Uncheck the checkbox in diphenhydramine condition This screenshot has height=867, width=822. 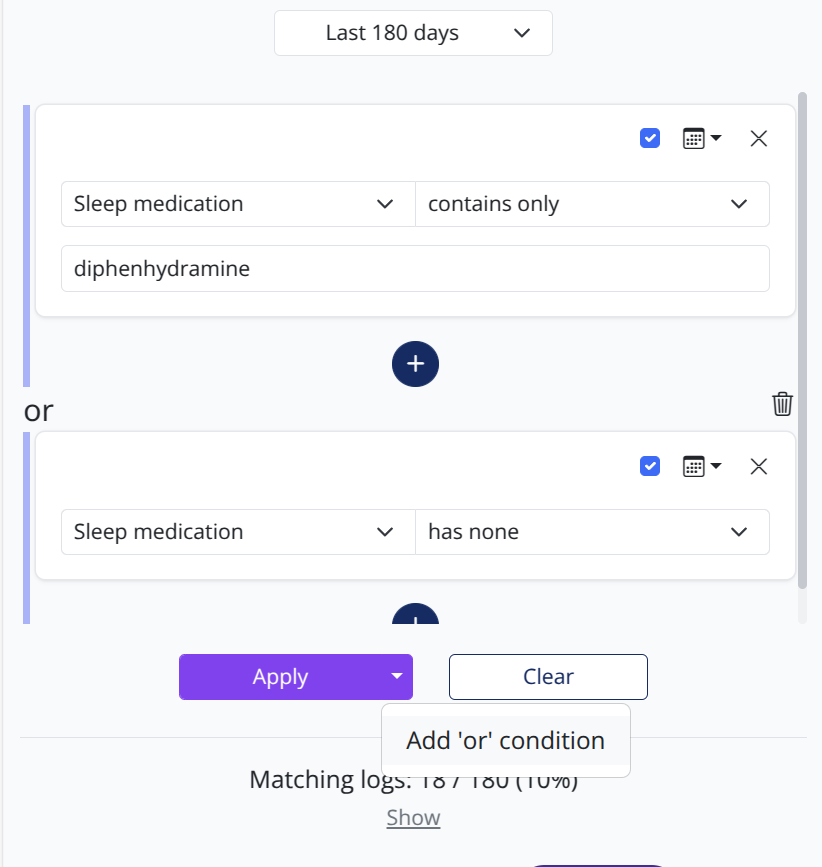click(x=650, y=138)
